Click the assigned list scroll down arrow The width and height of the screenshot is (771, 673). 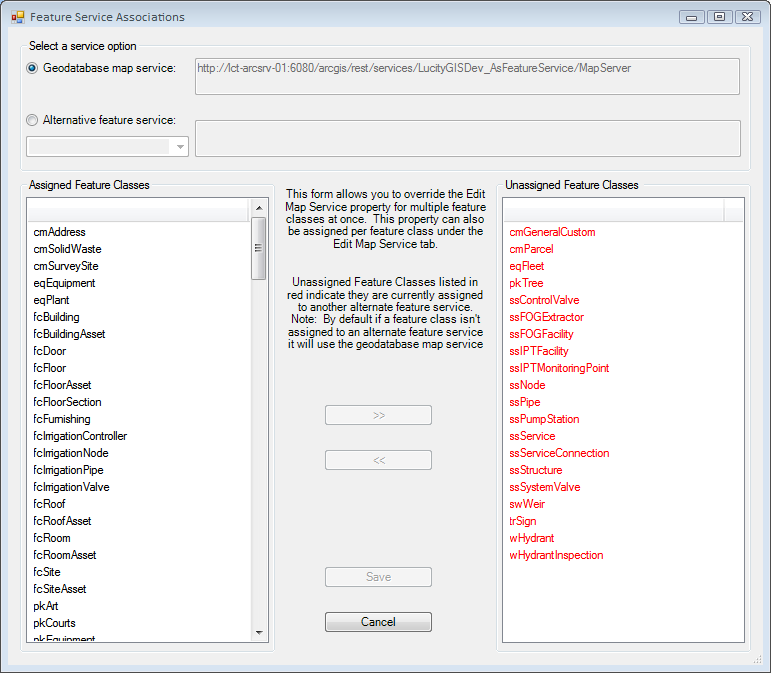coord(259,633)
